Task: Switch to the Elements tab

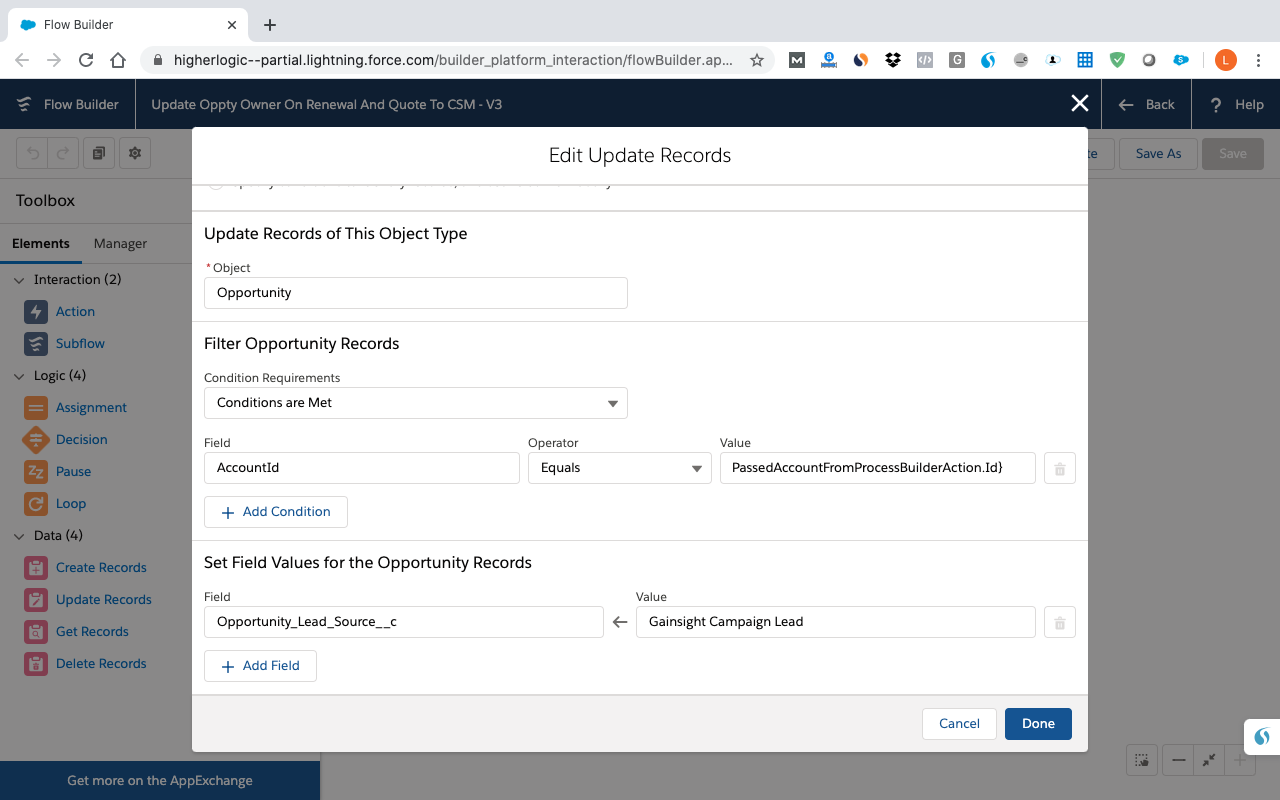Action: point(41,243)
